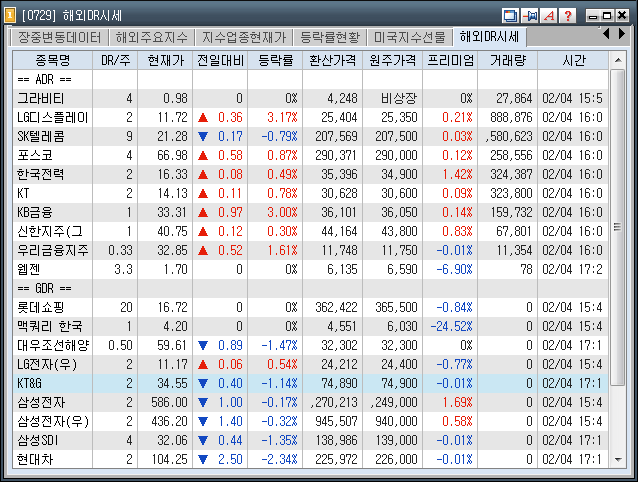Open the screen-copy icon in title bar

510,16
